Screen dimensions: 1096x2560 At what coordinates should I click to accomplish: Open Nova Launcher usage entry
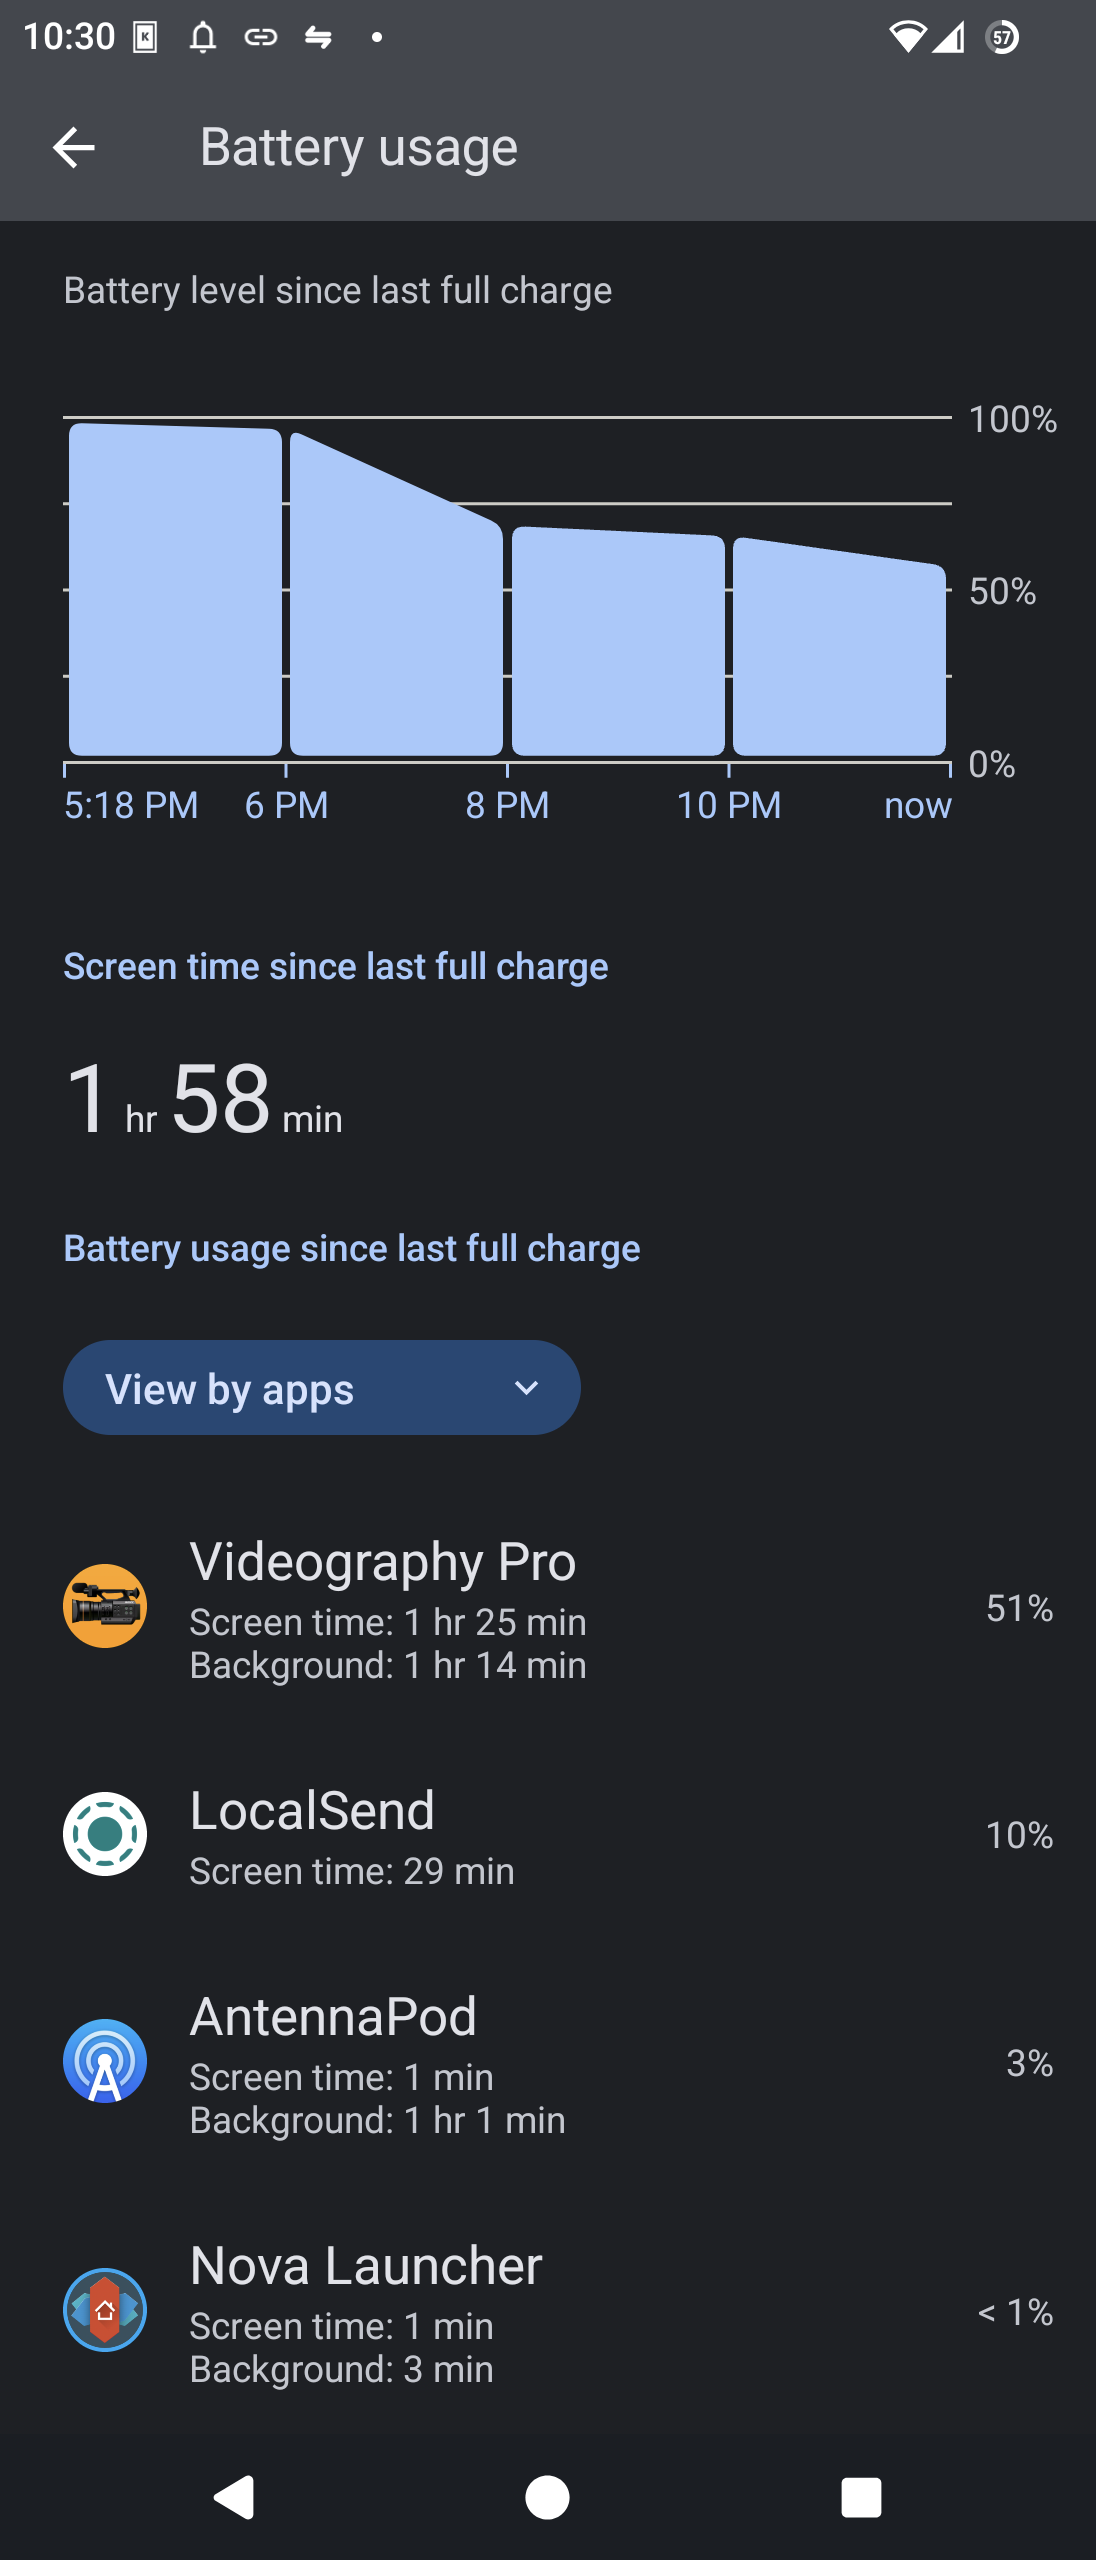tap(548, 2311)
